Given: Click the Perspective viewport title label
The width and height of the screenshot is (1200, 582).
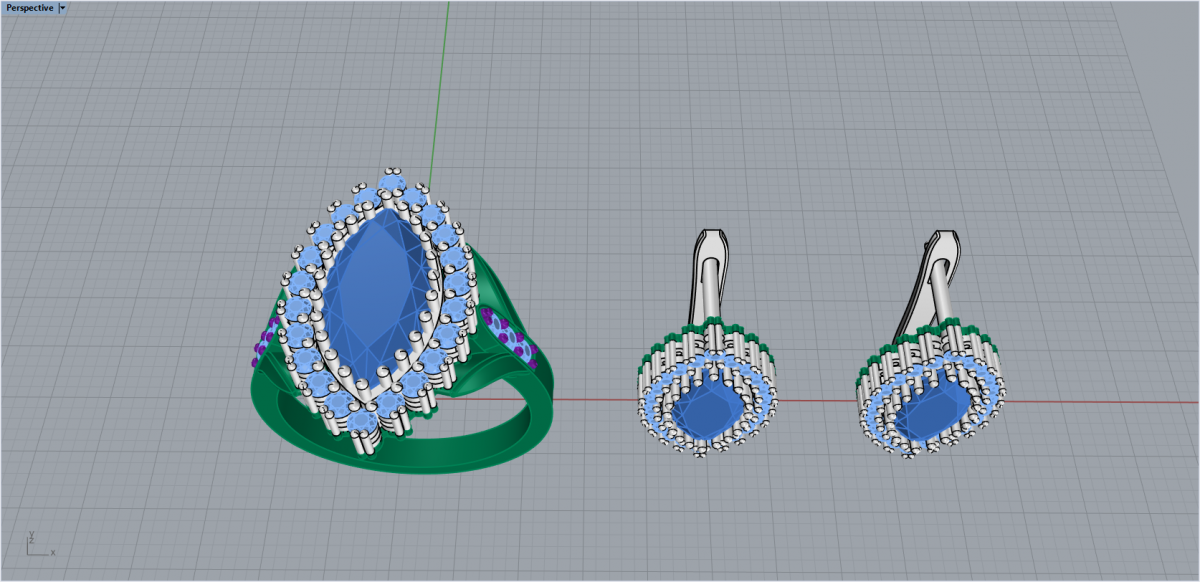Looking at the screenshot, I should coord(29,8).
